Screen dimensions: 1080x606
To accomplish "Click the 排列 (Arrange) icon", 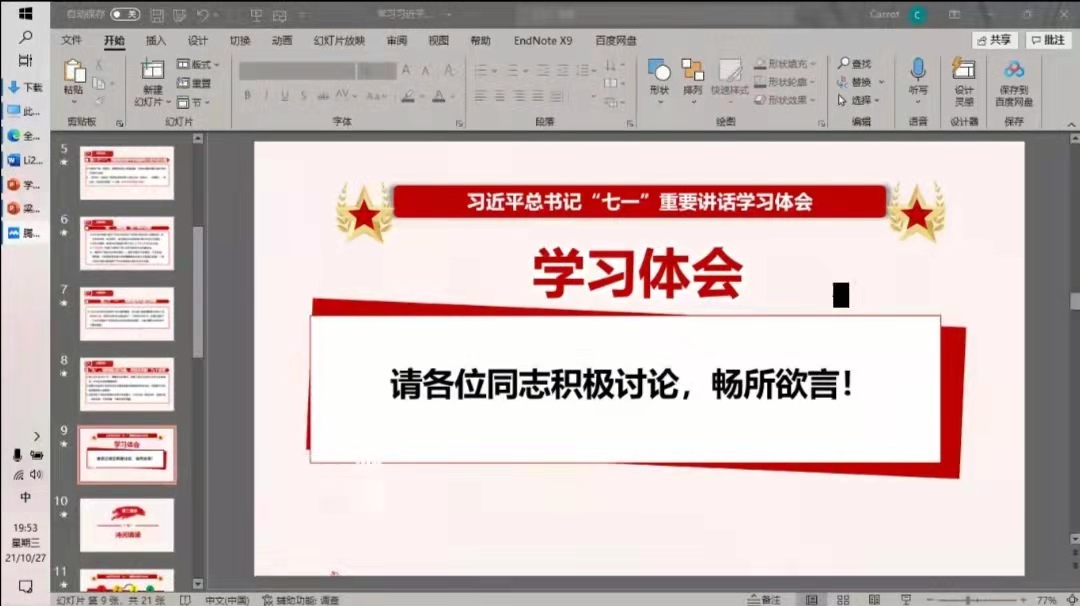I will (x=692, y=72).
